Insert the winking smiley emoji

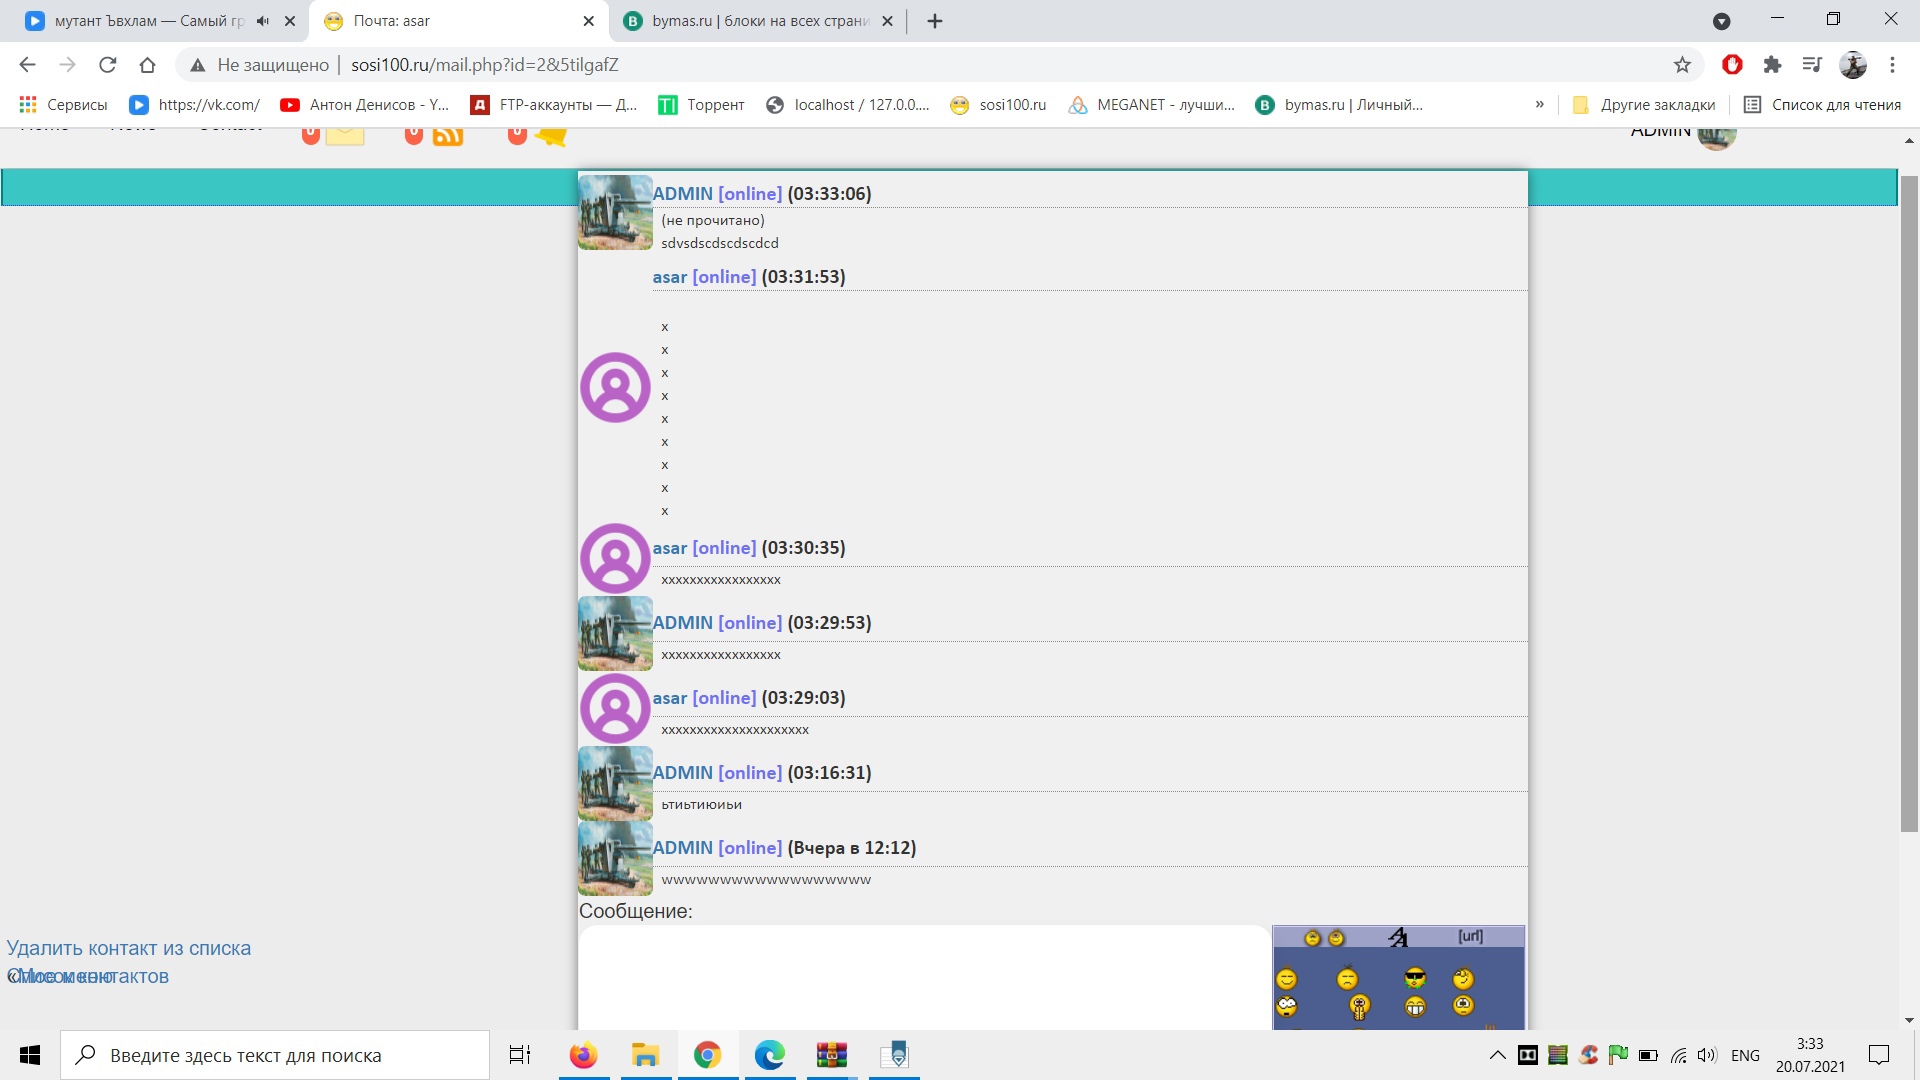pos(1463,978)
